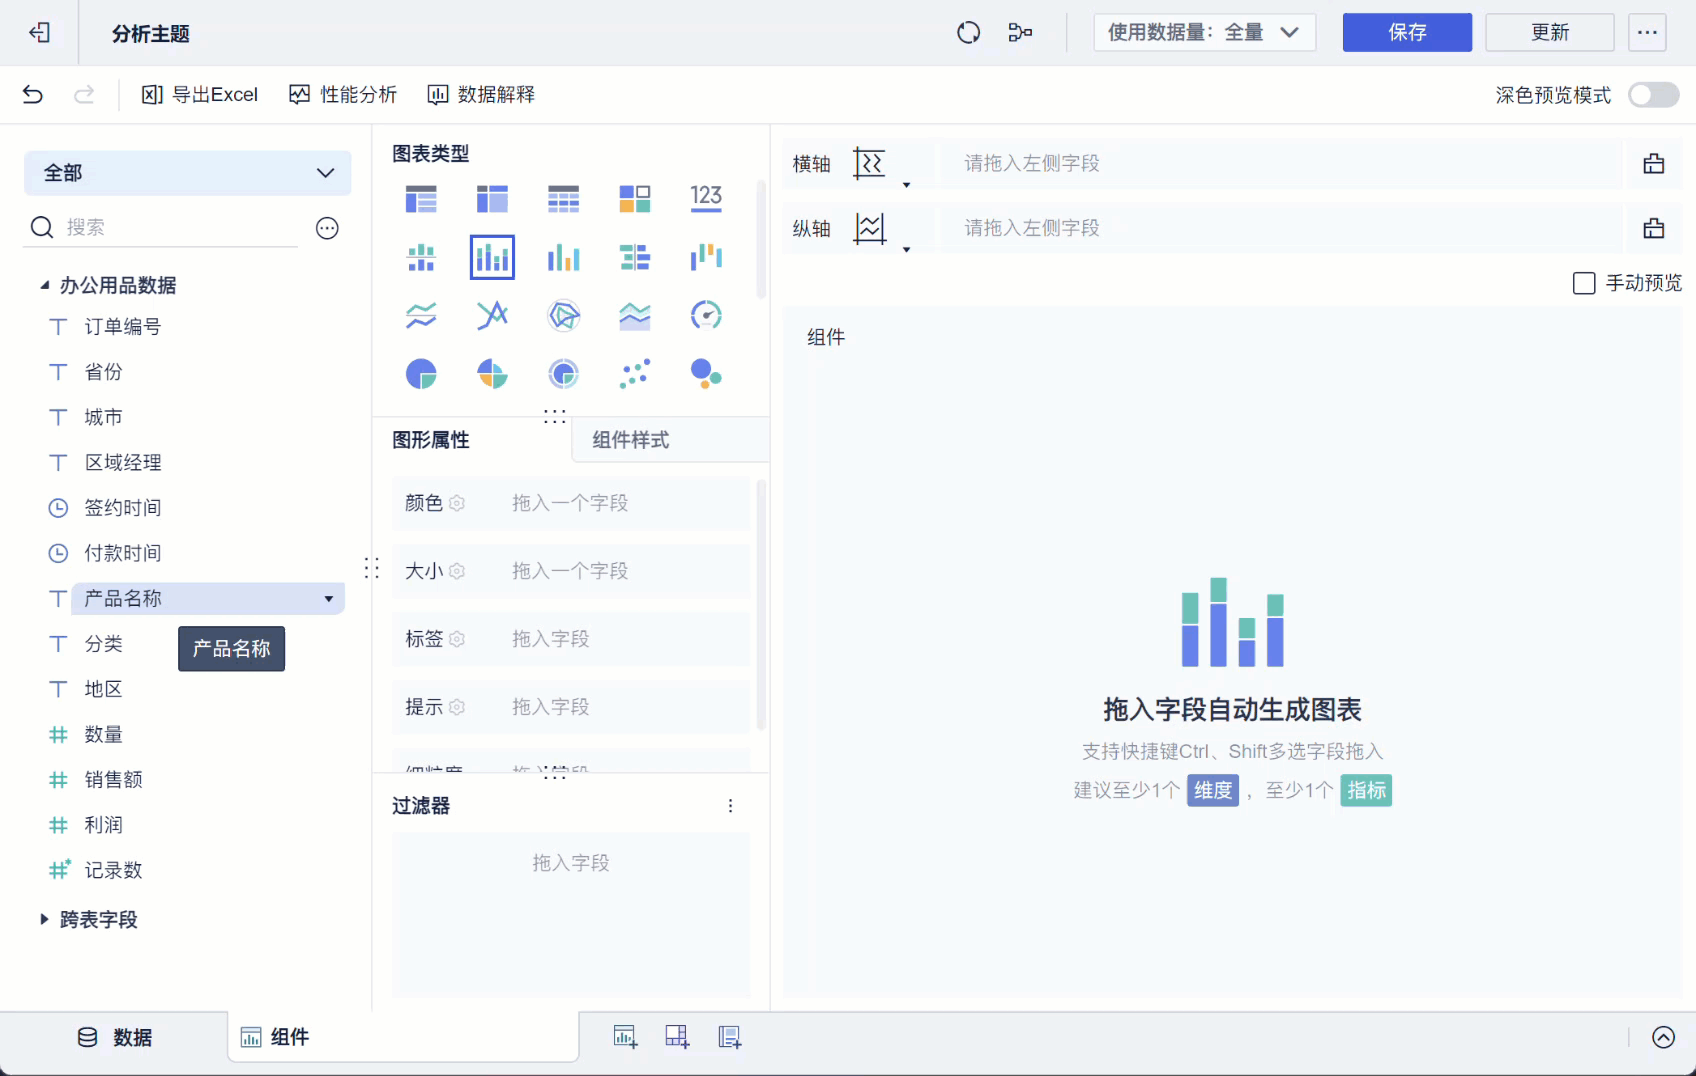This screenshot has height=1076, width=1696.
Task: Redo the last action
Action: [84, 95]
